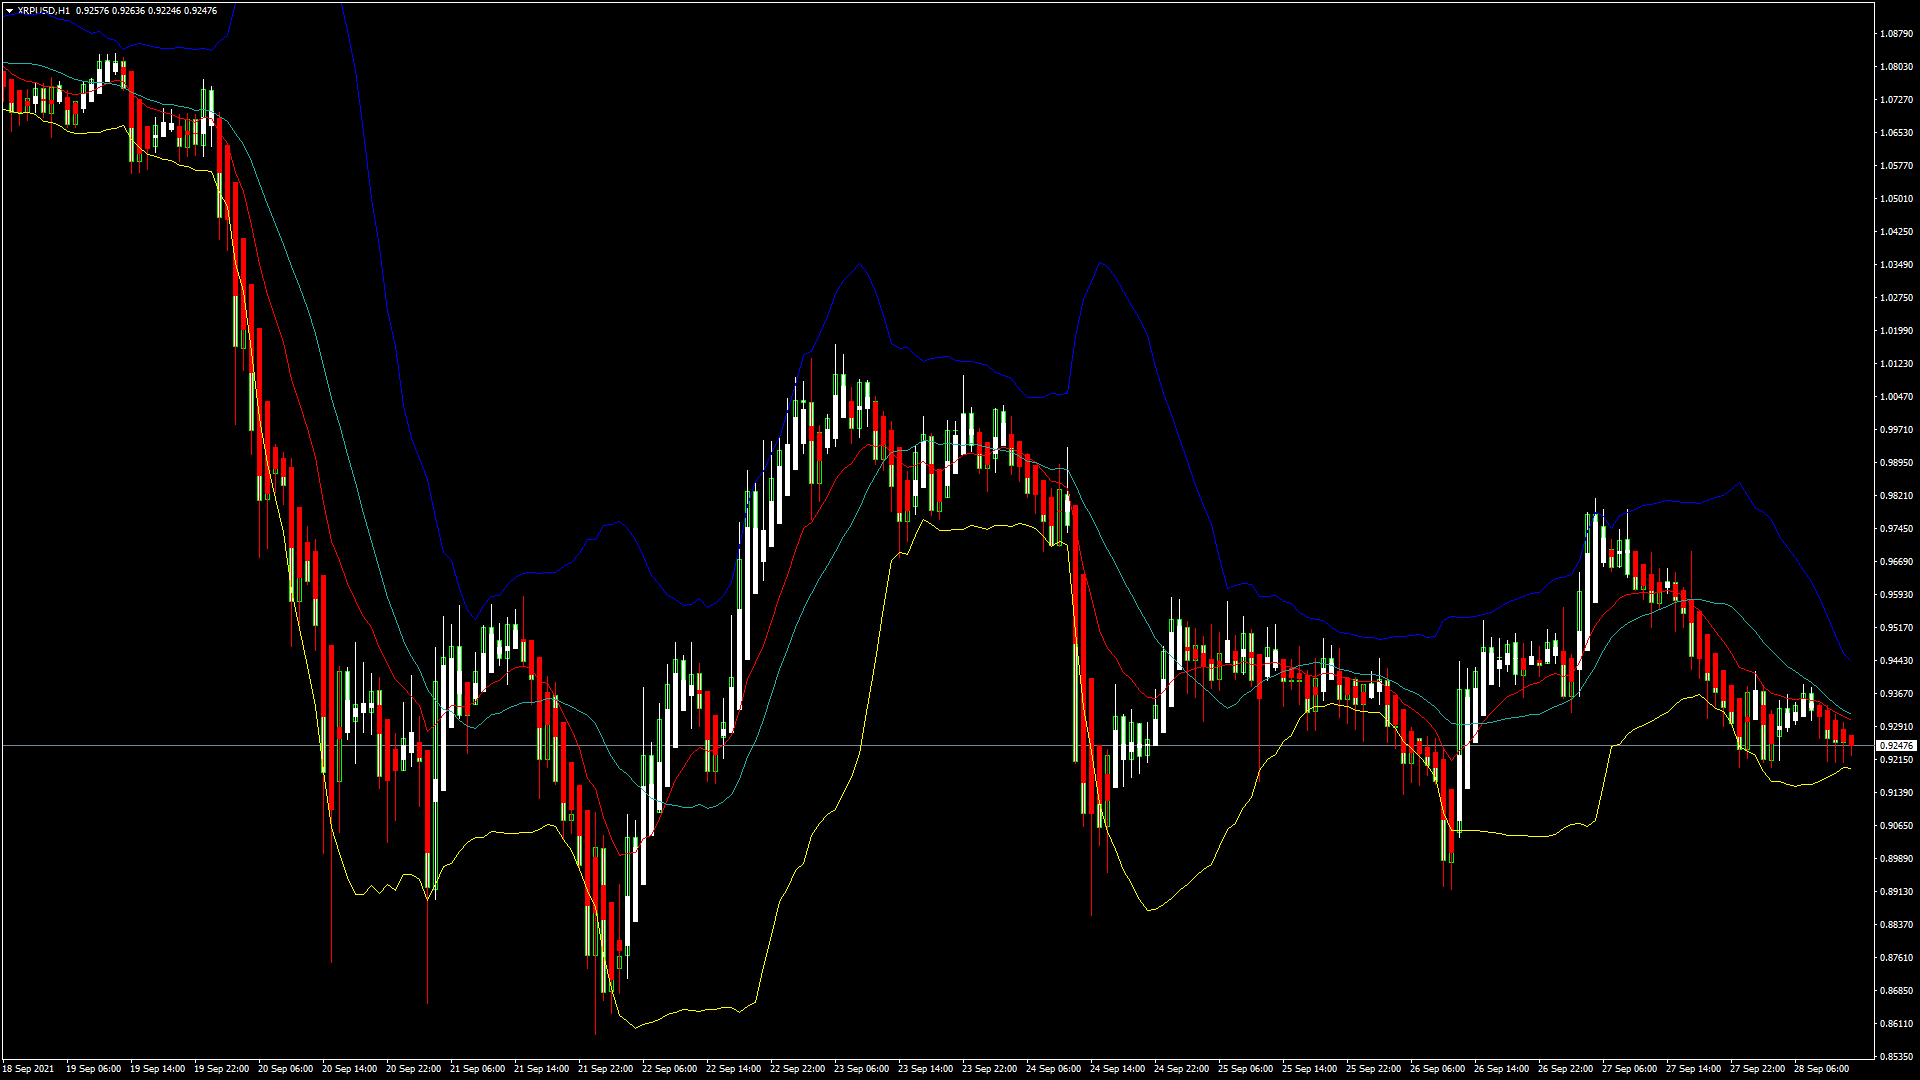Screen dimensions: 1920x1080
Task: Click price axis label 1.04250
Action: [x=1896, y=232]
